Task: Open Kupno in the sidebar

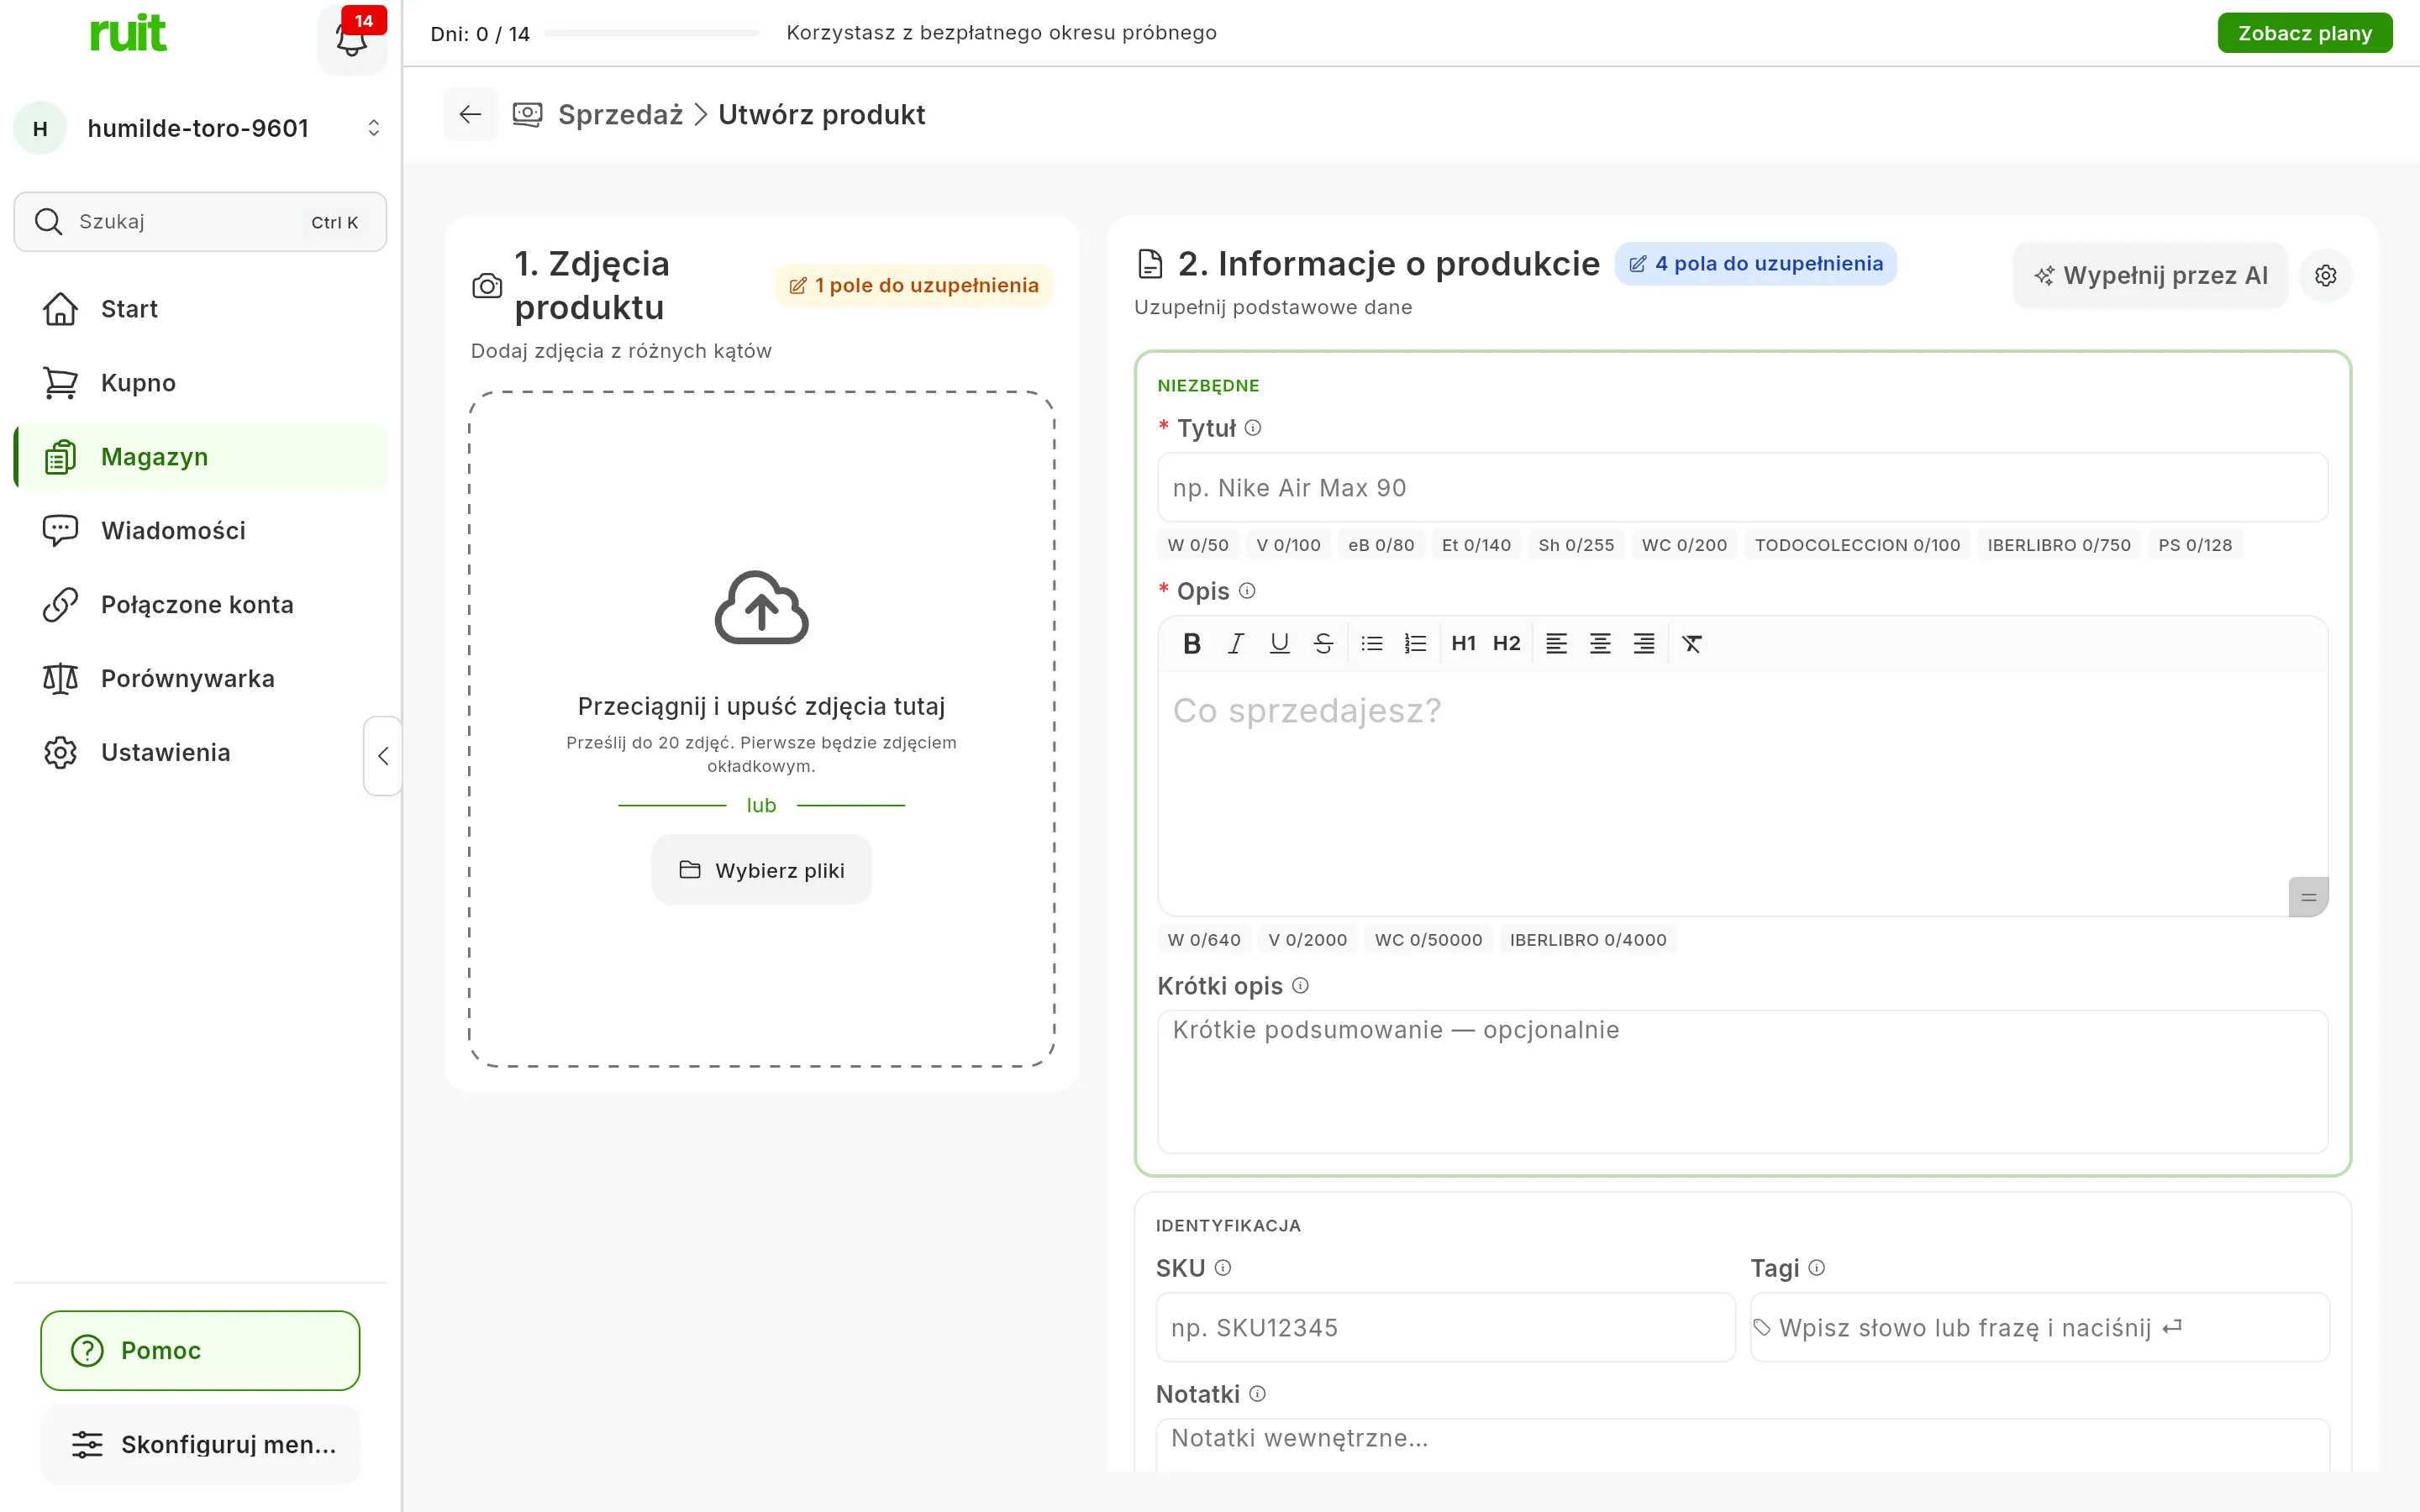Action: [200, 383]
